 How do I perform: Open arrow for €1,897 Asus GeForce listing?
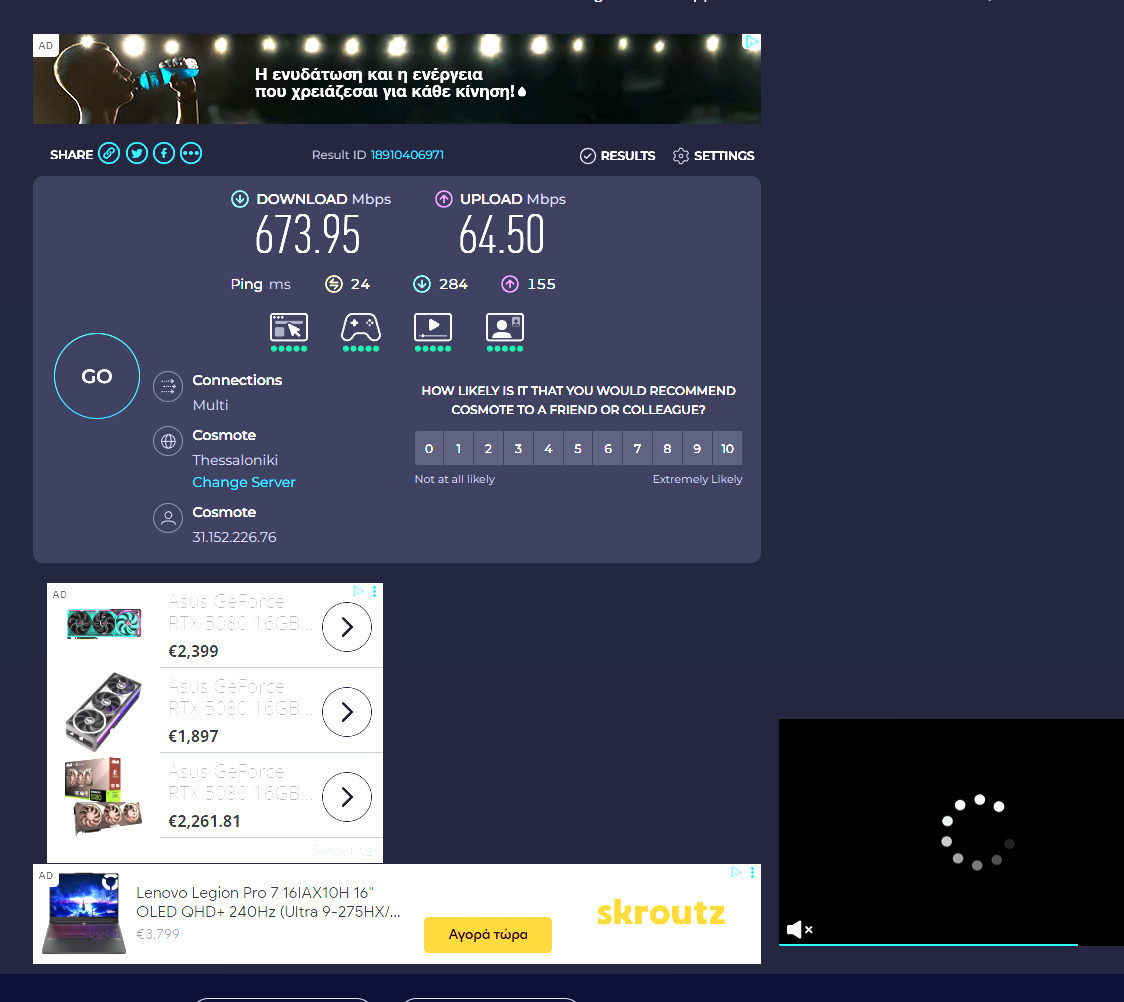tap(347, 712)
